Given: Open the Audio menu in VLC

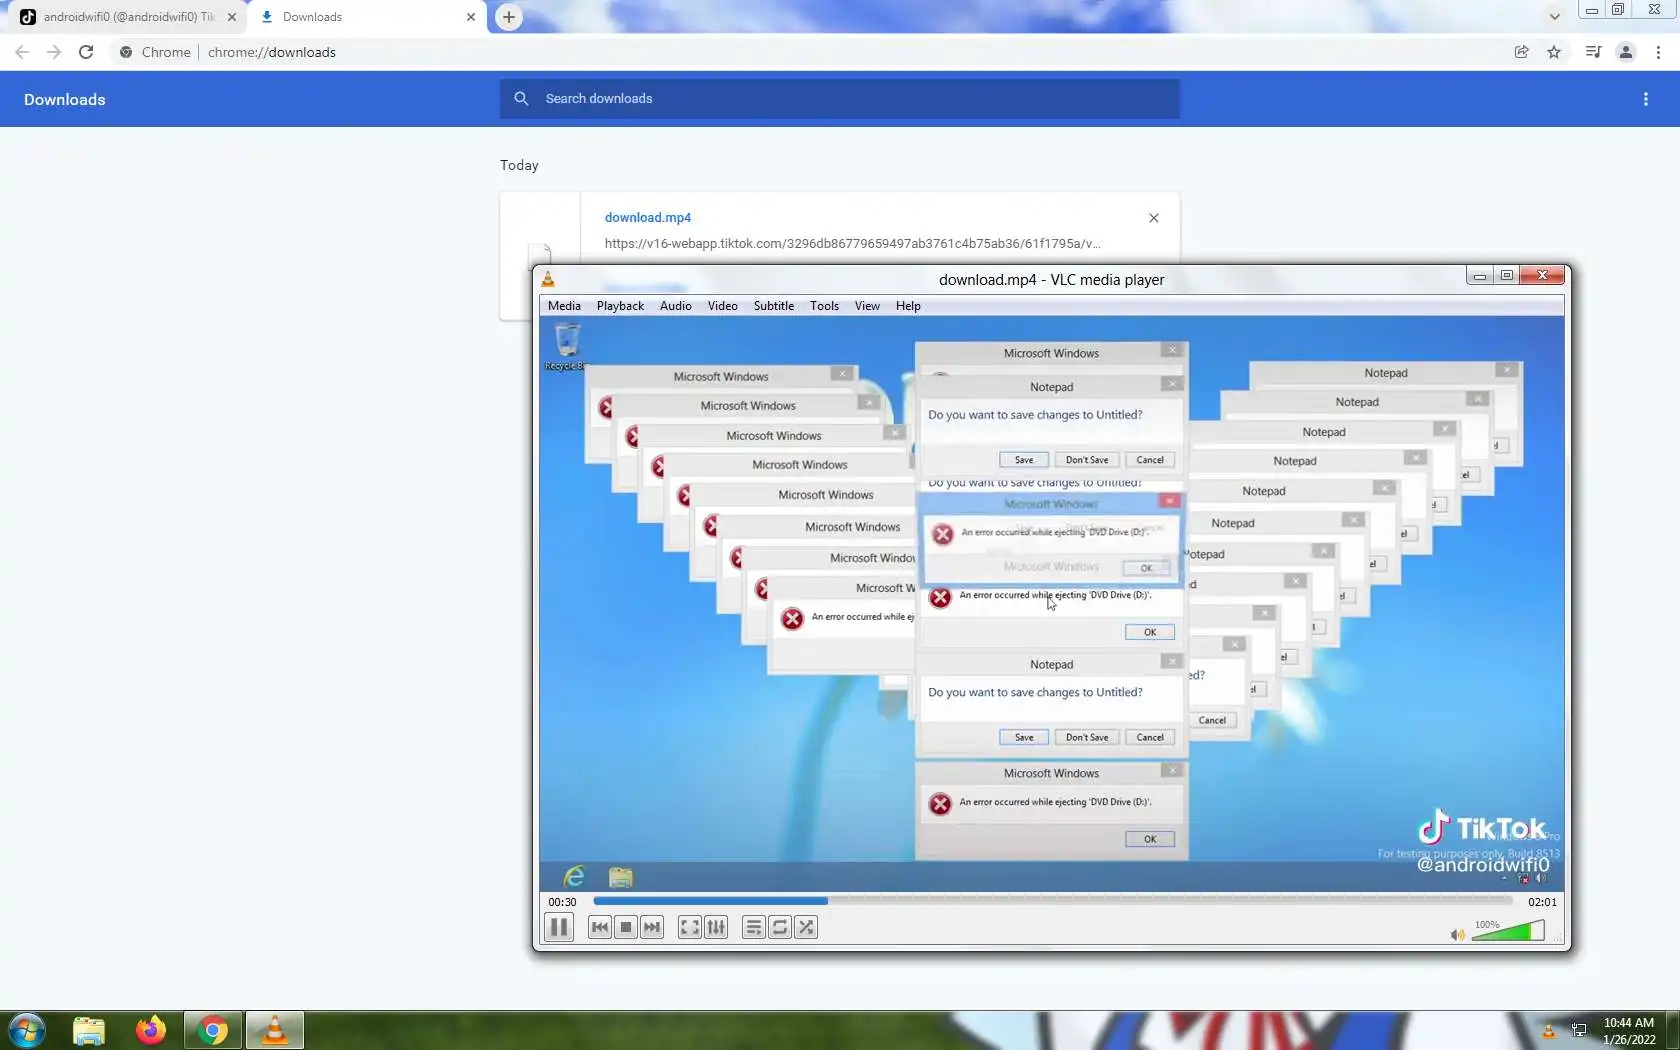Looking at the screenshot, I should pyautogui.click(x=676, y=306).
